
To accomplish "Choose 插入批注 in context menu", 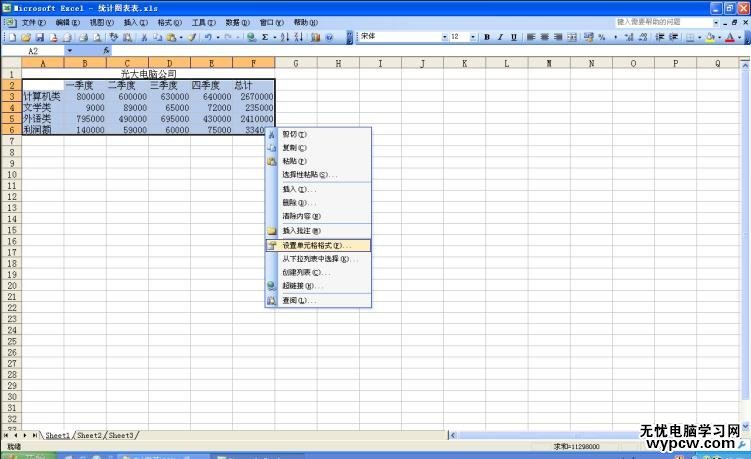I will 318,231.
